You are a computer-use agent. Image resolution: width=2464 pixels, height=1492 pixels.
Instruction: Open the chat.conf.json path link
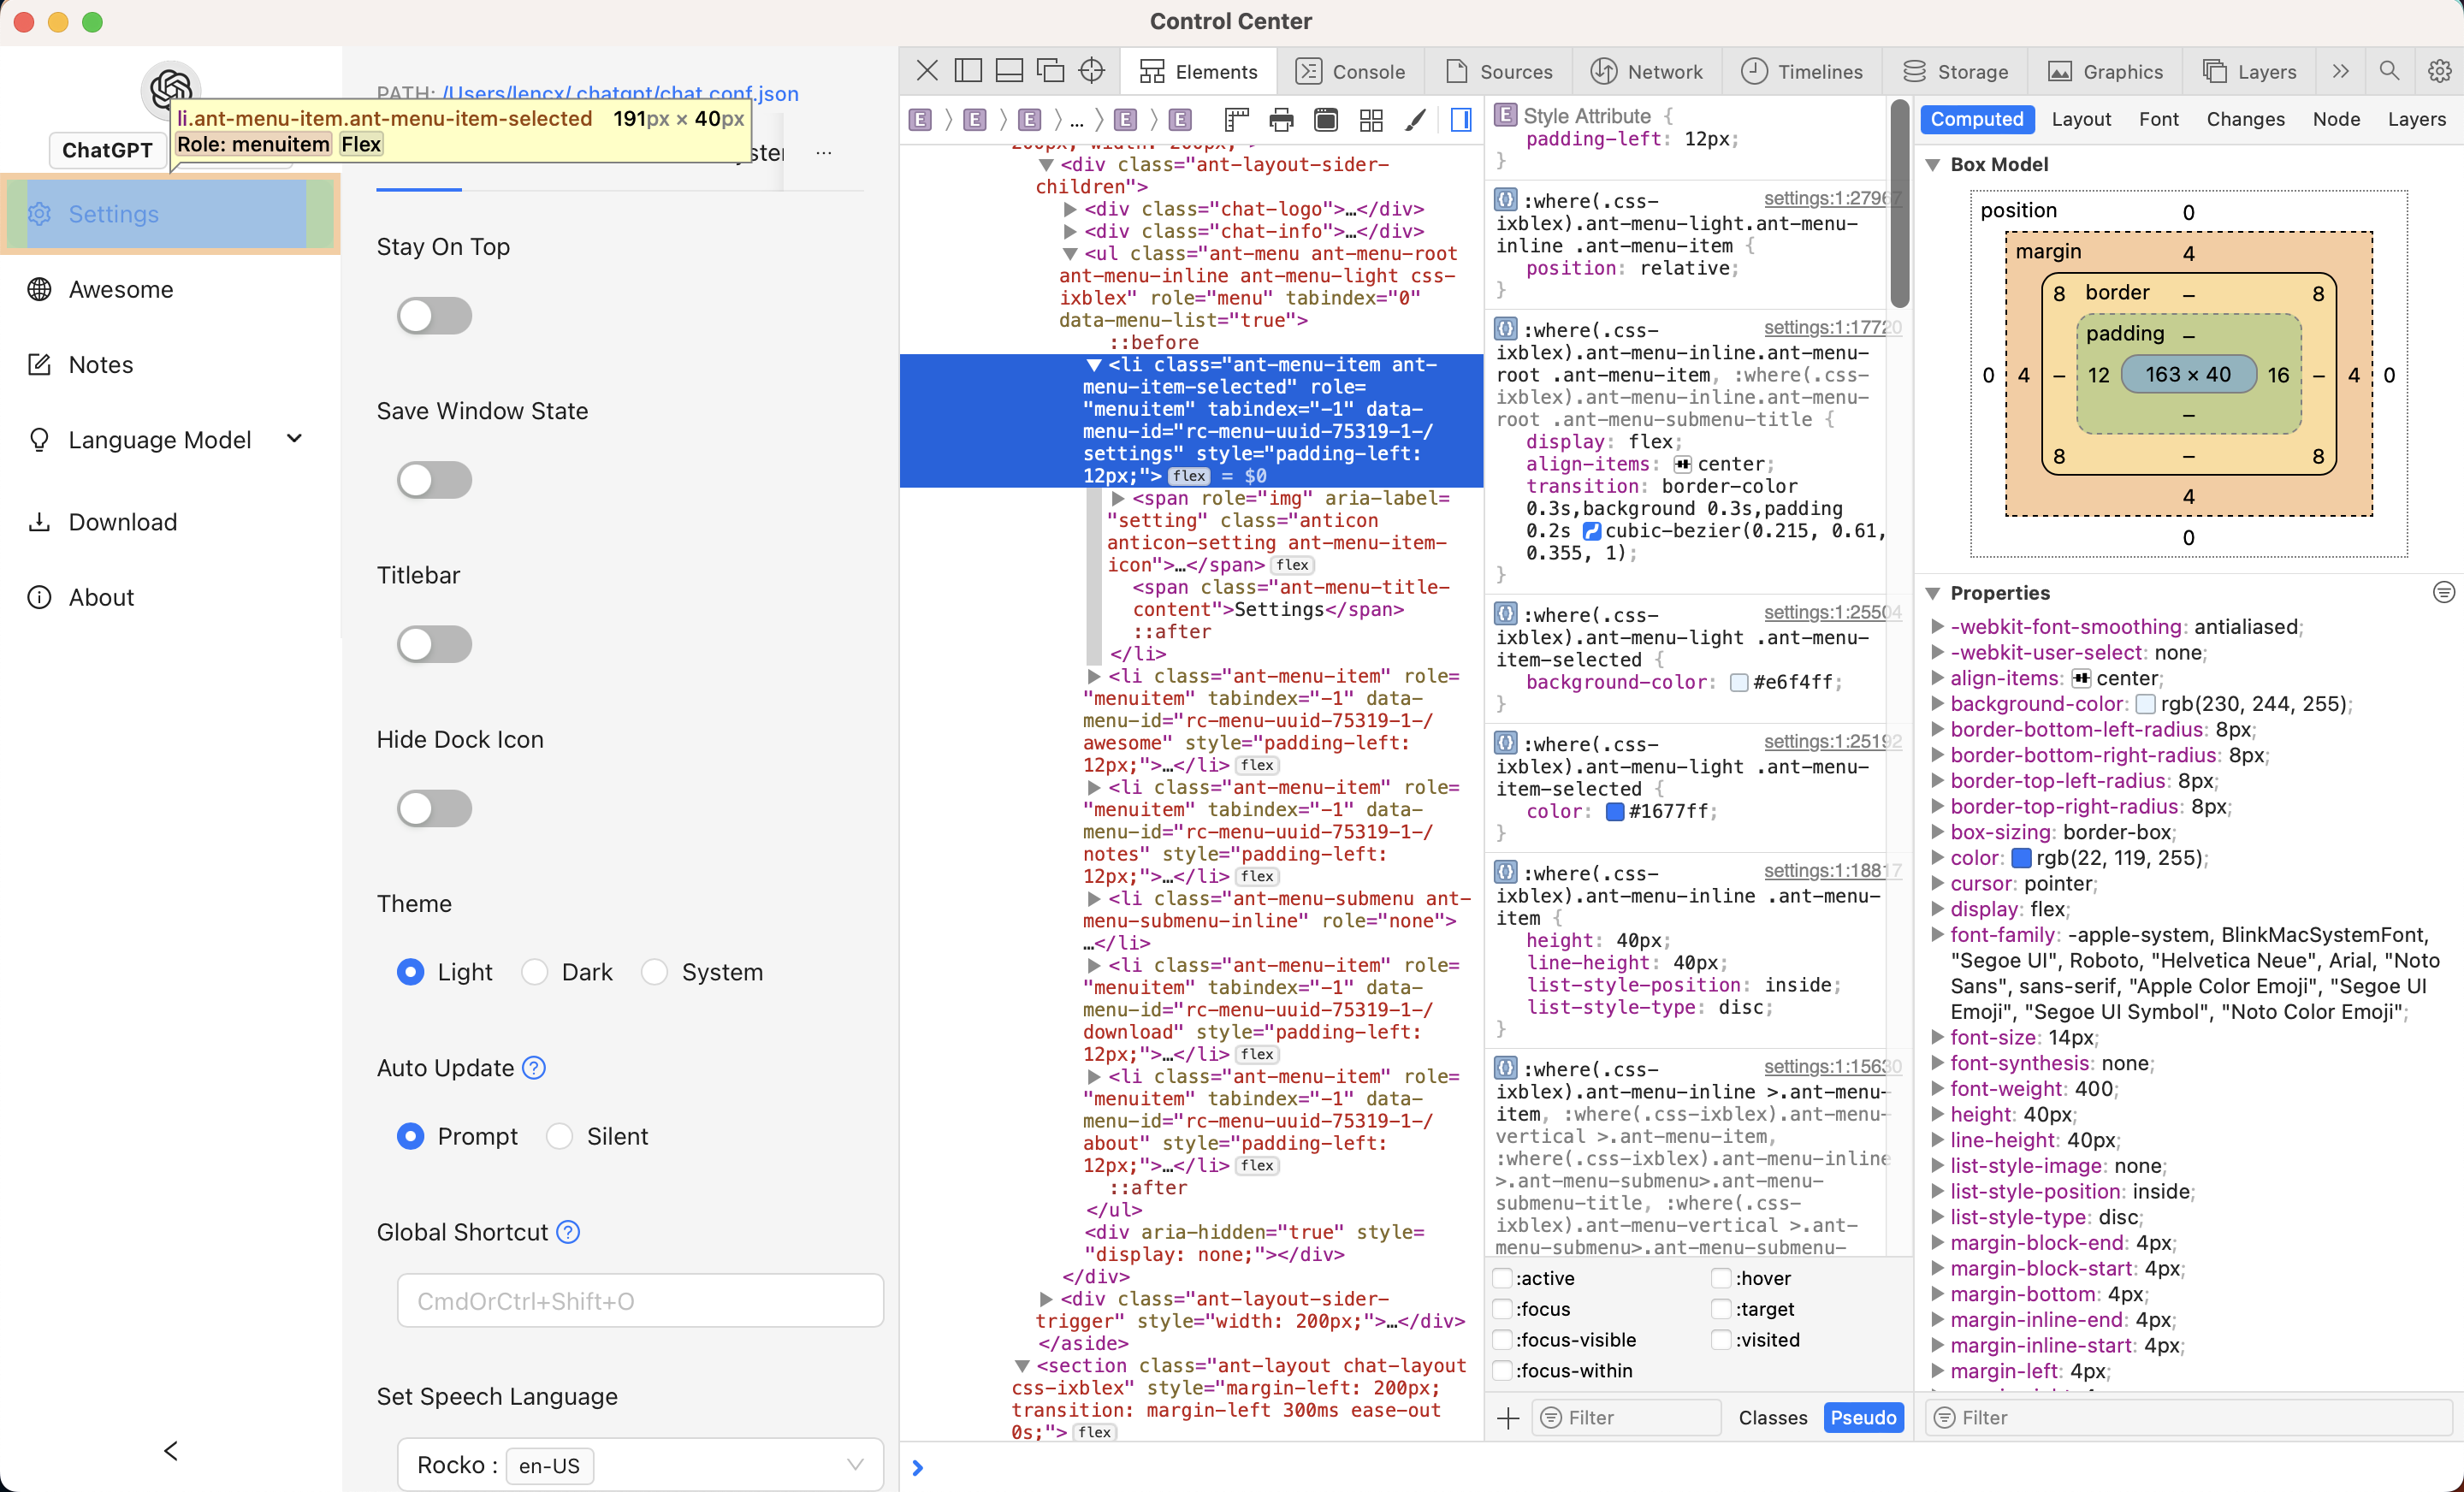pos(620,94)
